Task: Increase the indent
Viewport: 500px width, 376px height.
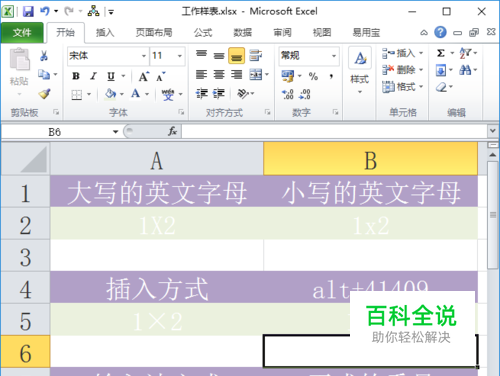Action: (x=219, y=94)
